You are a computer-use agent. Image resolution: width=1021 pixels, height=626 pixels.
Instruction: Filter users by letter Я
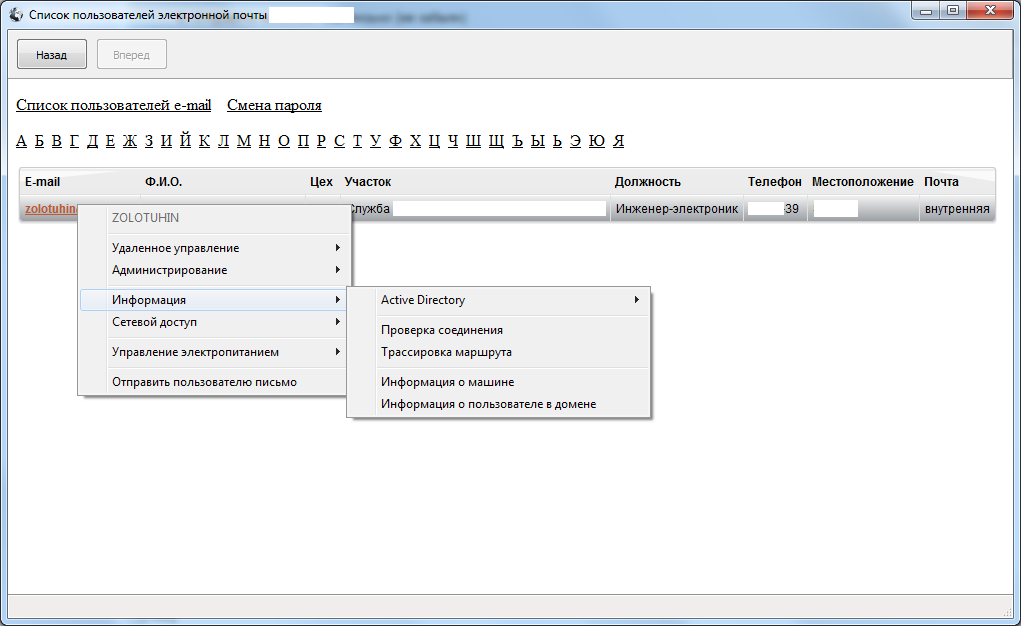pos(619,141)
